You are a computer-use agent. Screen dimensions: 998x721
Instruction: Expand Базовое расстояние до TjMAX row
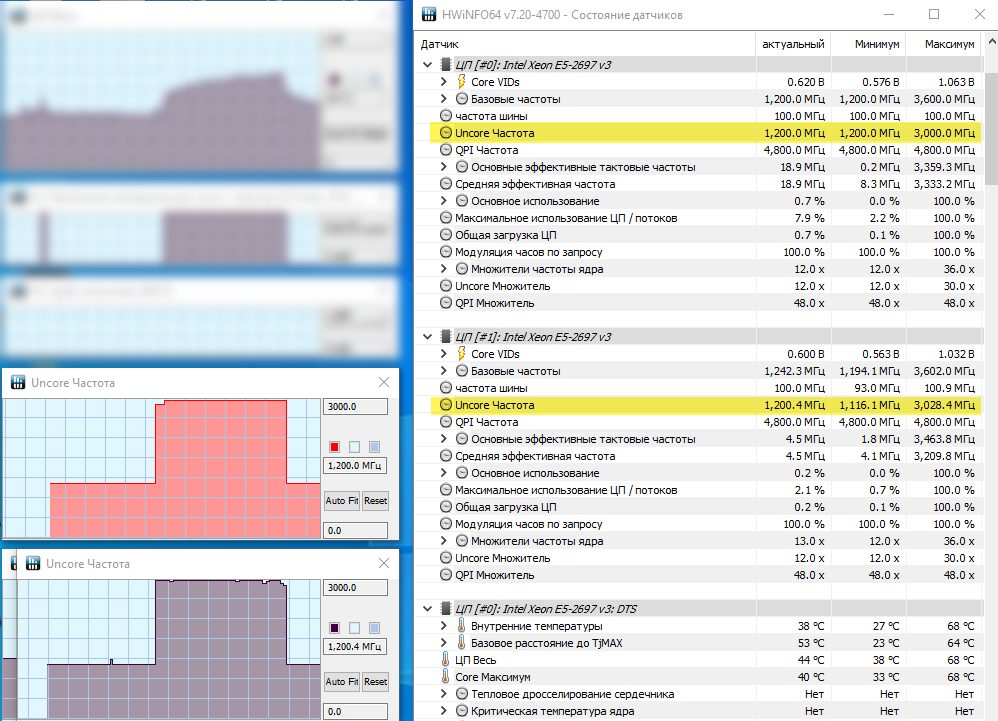(x=444, y=643)
